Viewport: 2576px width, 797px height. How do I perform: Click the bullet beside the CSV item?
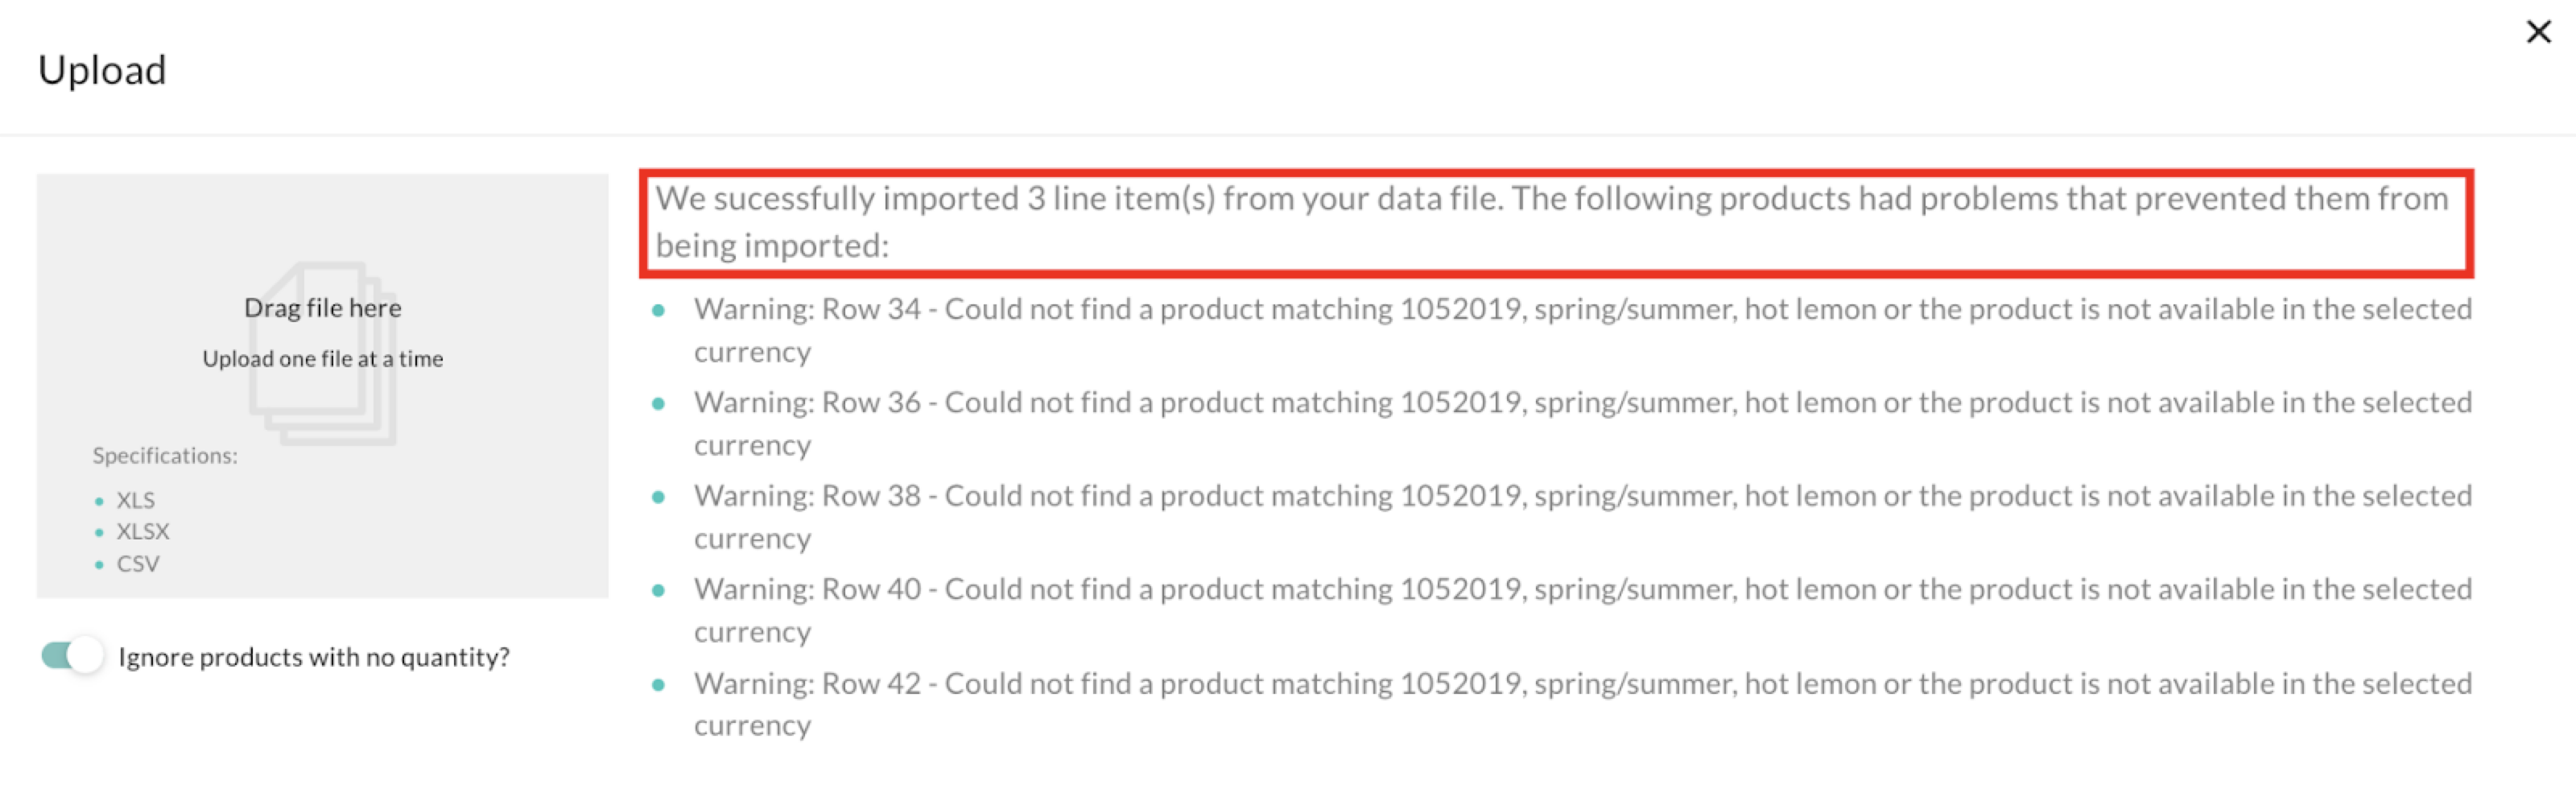(x=99, y=565)
